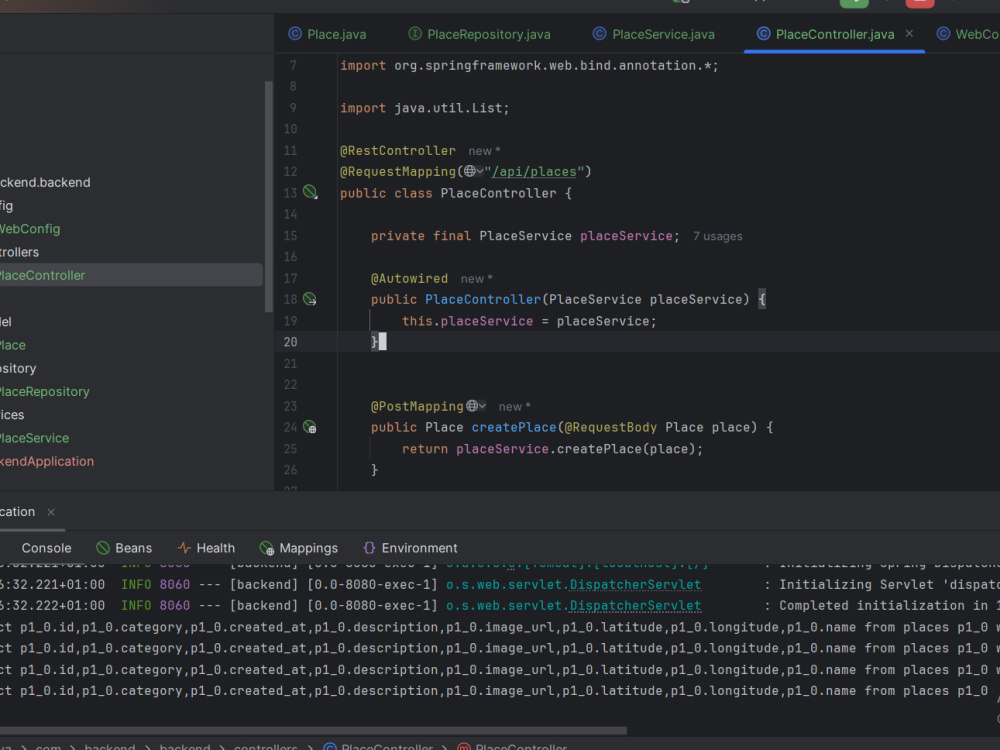Select PlaceRepository in the project tree

(45, 392)
